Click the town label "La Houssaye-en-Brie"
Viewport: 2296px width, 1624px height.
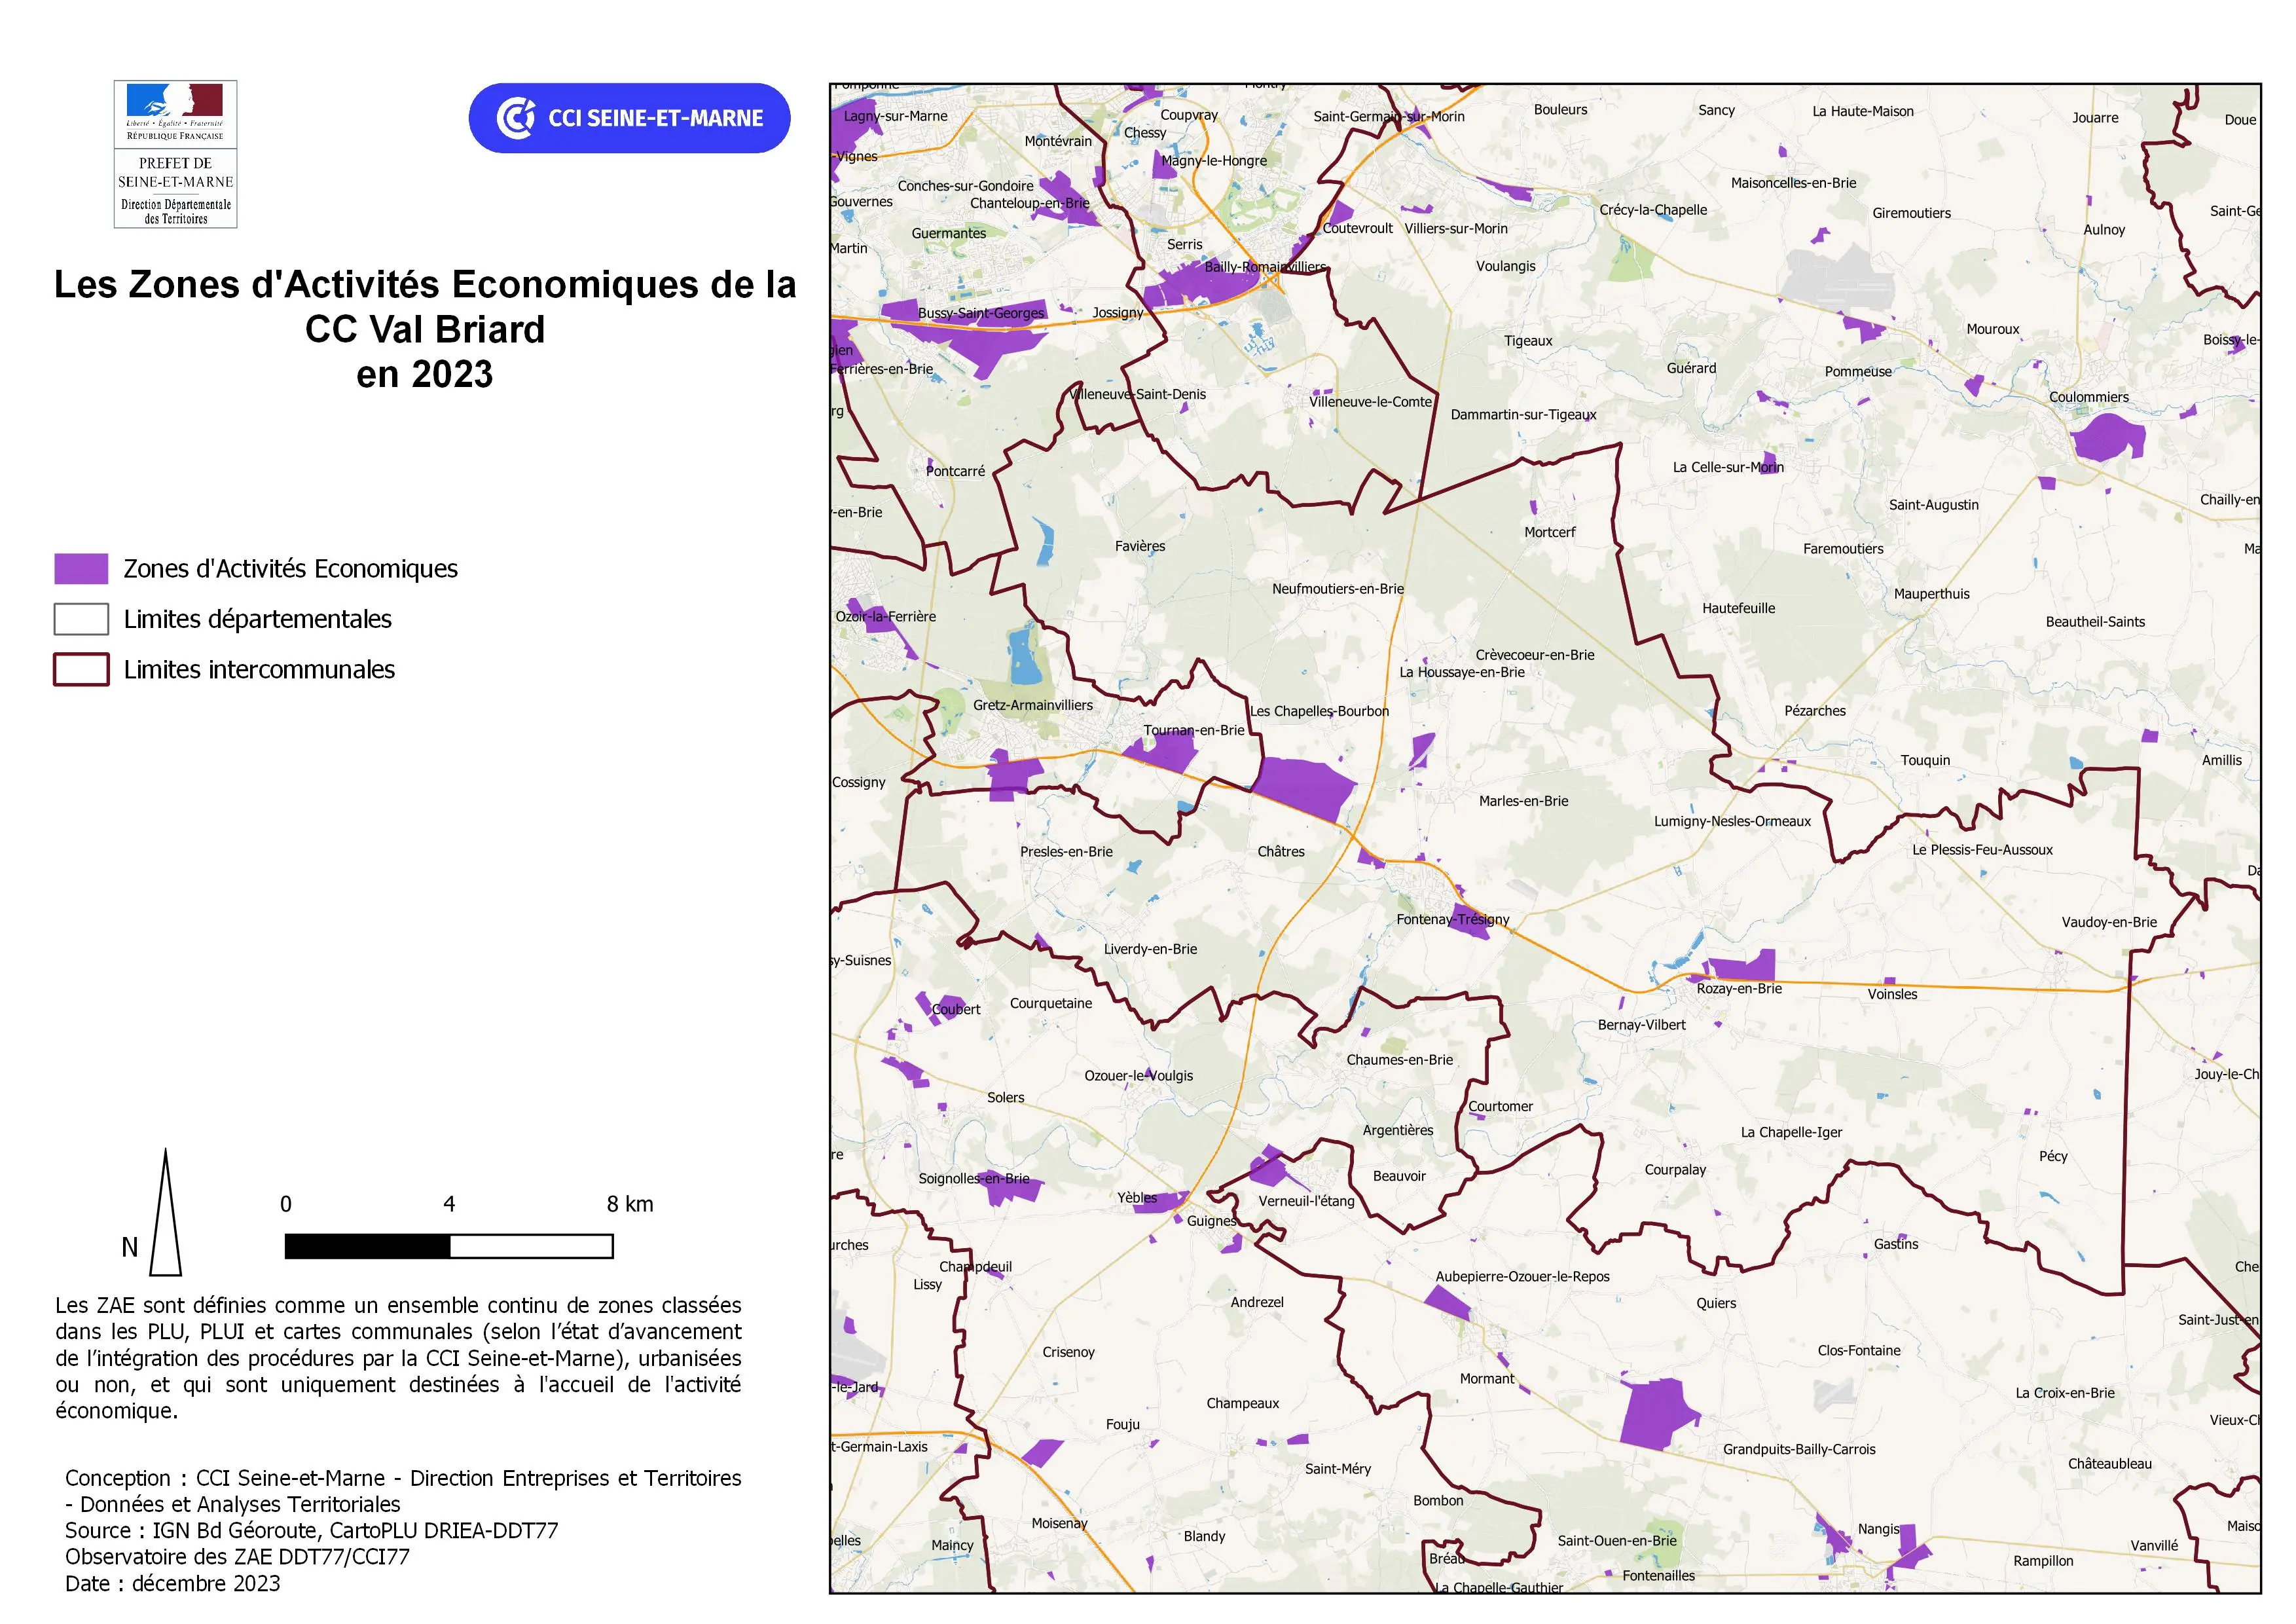[x=1462, y=672]
